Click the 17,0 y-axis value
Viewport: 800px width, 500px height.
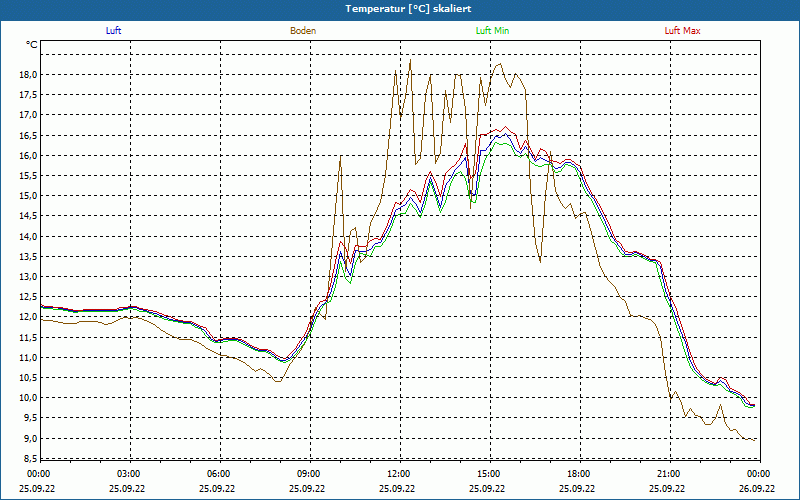(x=29, y=115)
